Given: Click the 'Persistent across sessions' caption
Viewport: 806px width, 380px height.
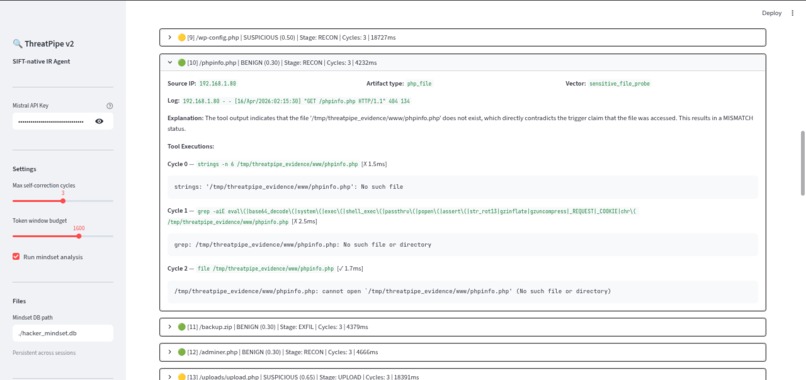Looking at the screenshot, I should tap(44, 353).
